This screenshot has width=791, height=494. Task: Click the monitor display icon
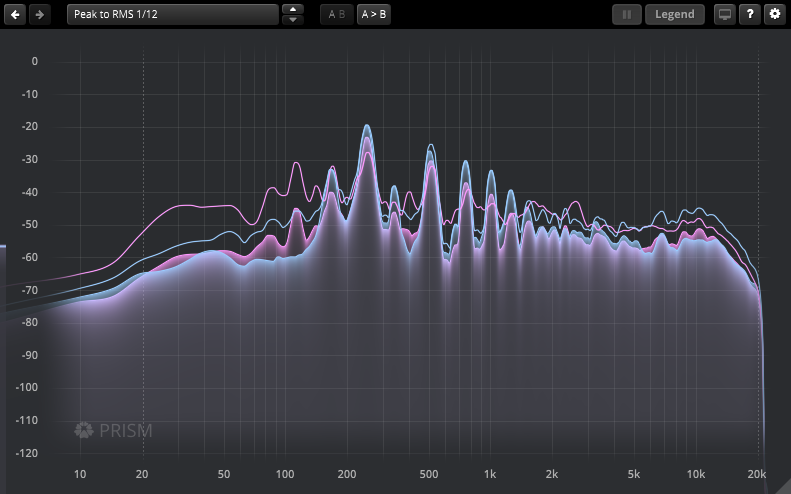click(x=725, y=14)
